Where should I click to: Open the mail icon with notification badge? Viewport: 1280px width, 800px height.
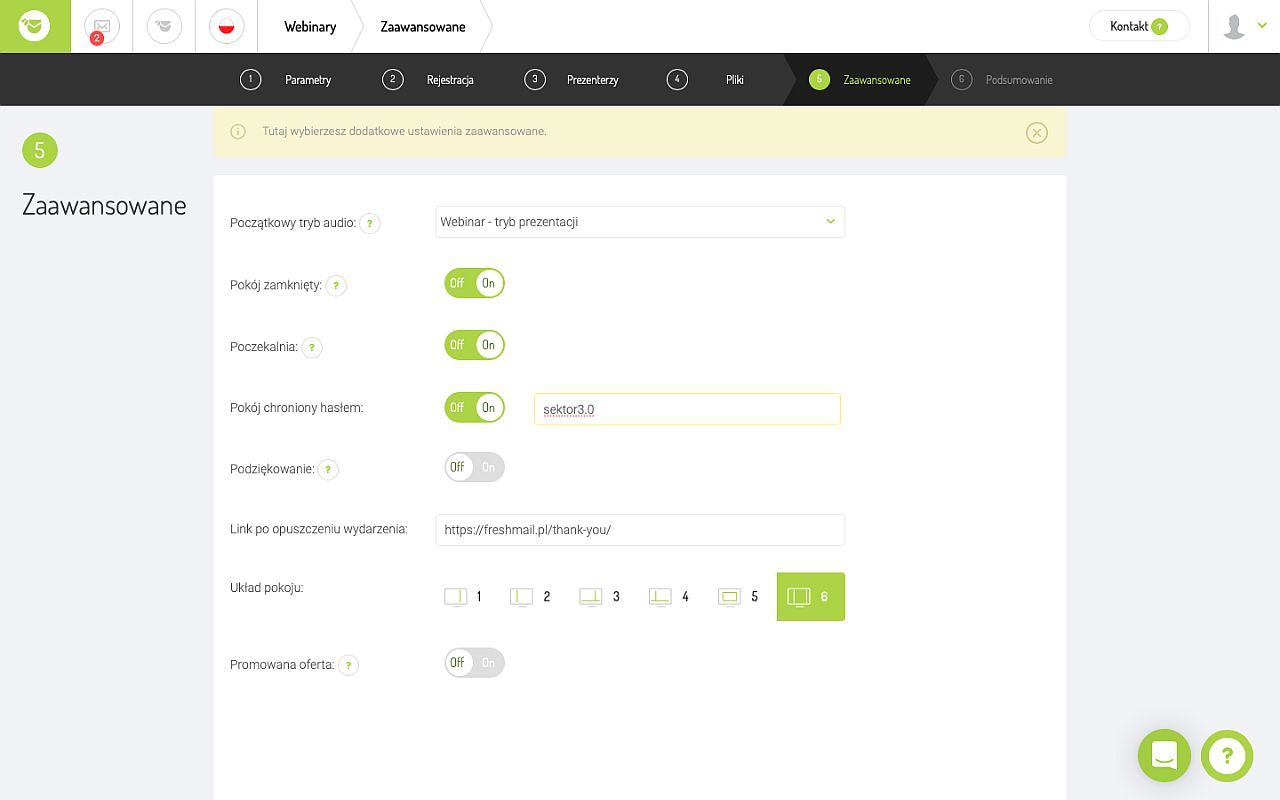point(101,26)
